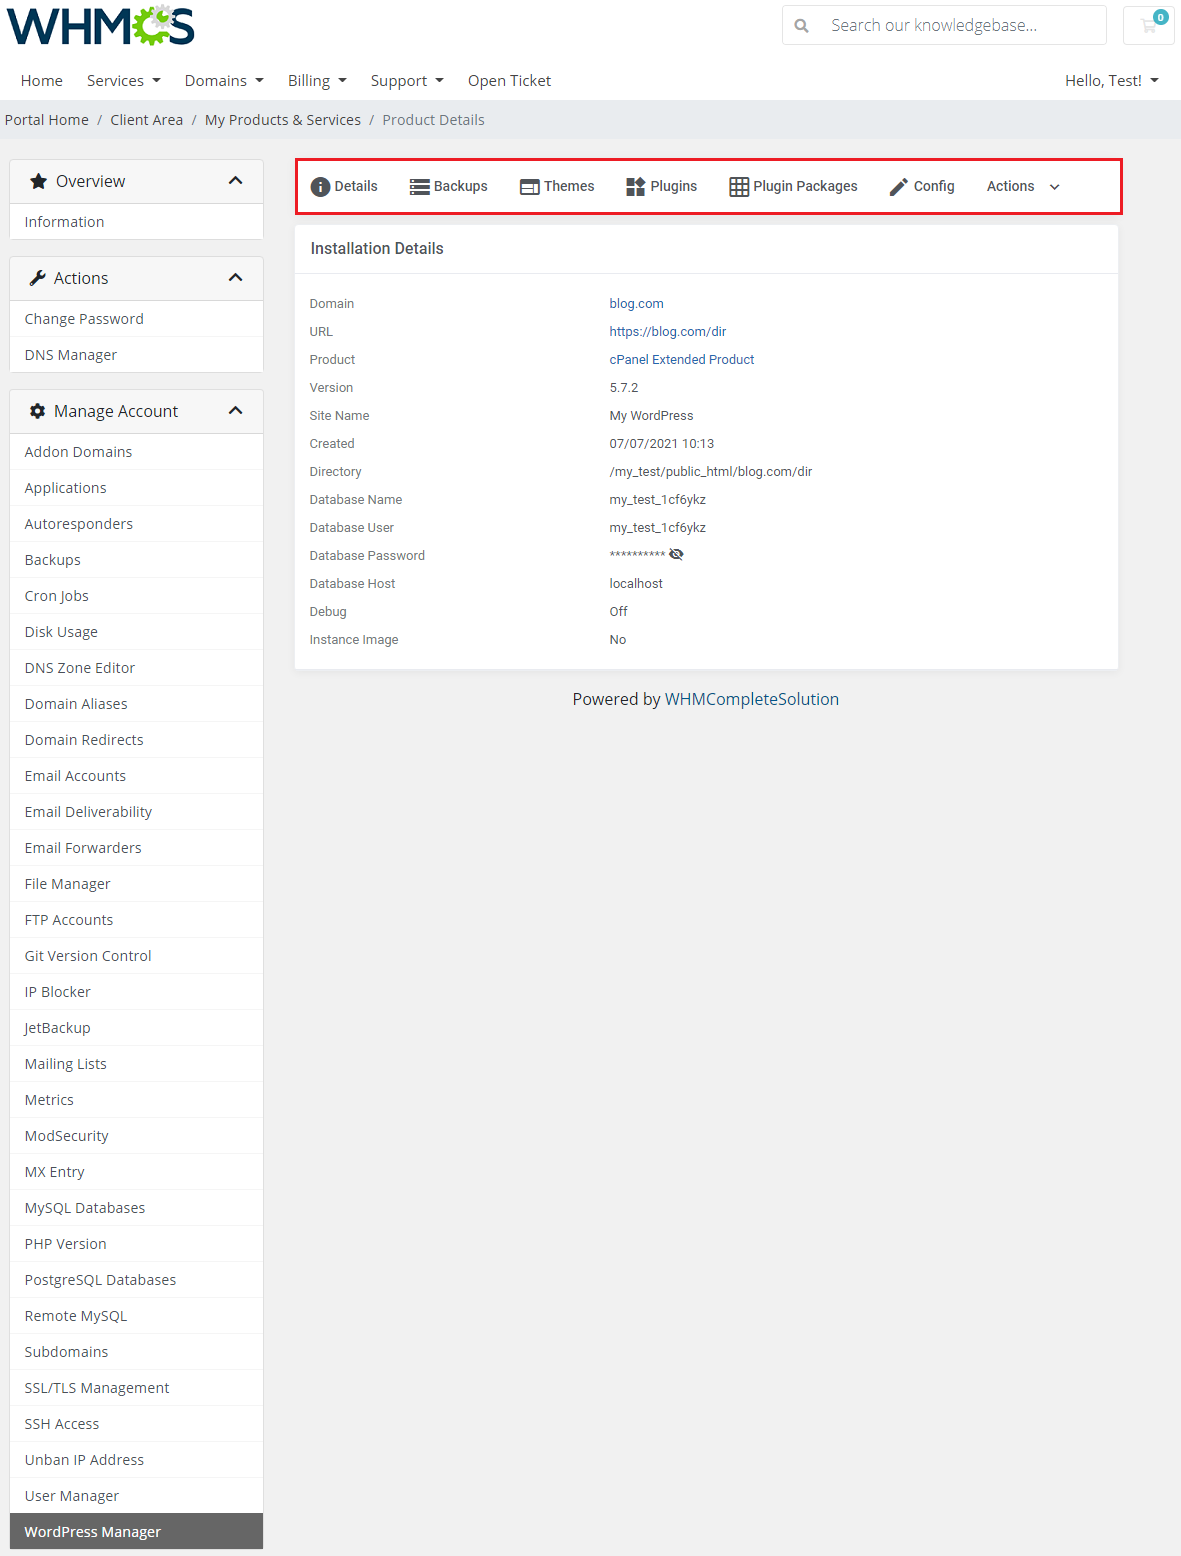Screen dimensions: 1181x1556
Task: Open Addon Domains in sidebar
Action: [x=136, y=452]
